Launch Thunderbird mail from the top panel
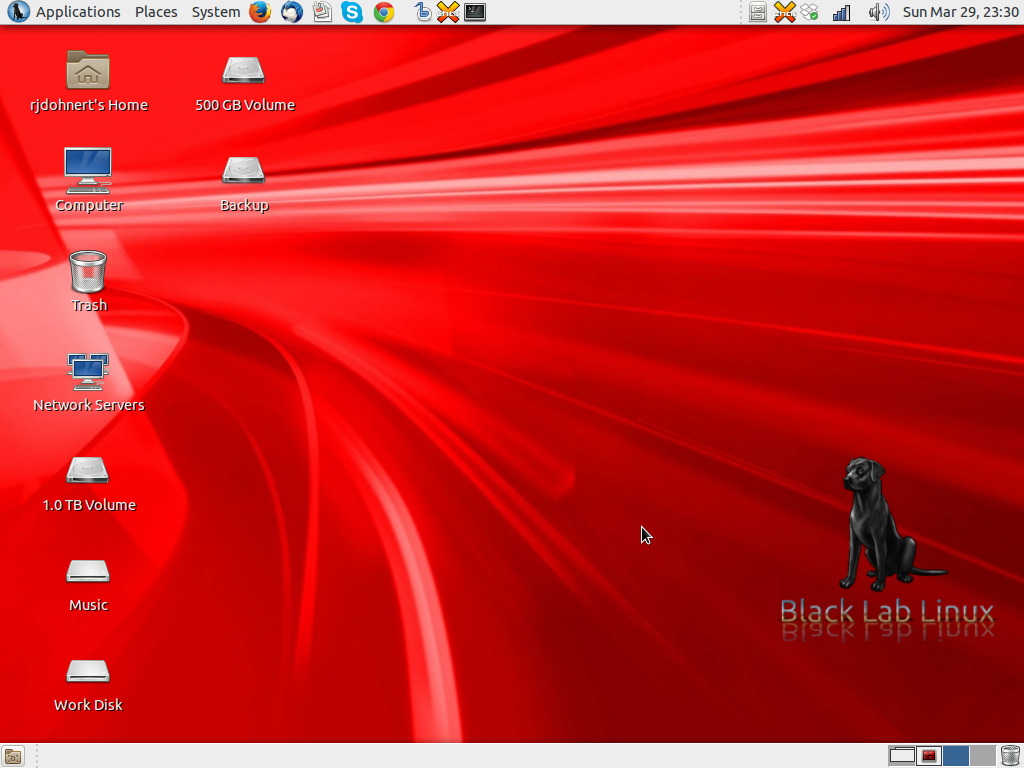The image size is (1024, 768). [291, 12]
